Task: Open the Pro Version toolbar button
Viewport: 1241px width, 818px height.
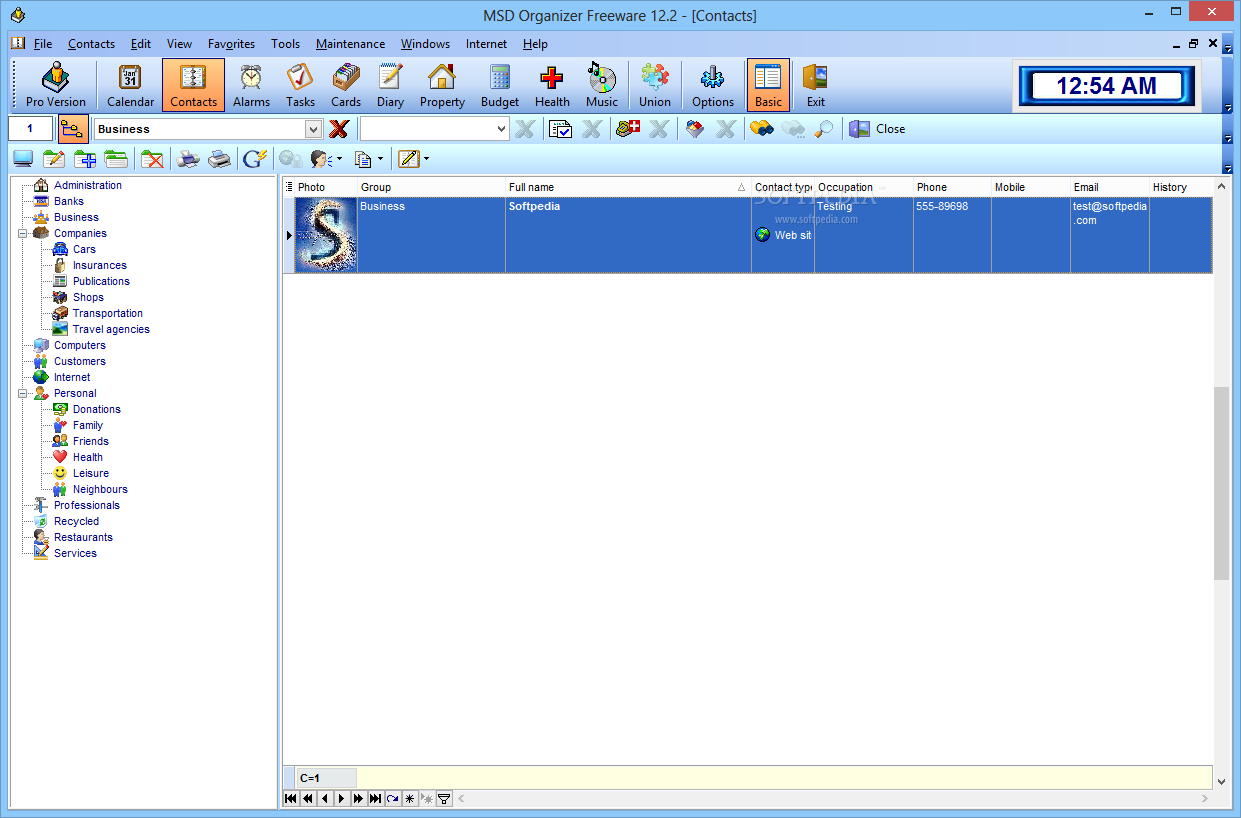Action: coord(56,85)
